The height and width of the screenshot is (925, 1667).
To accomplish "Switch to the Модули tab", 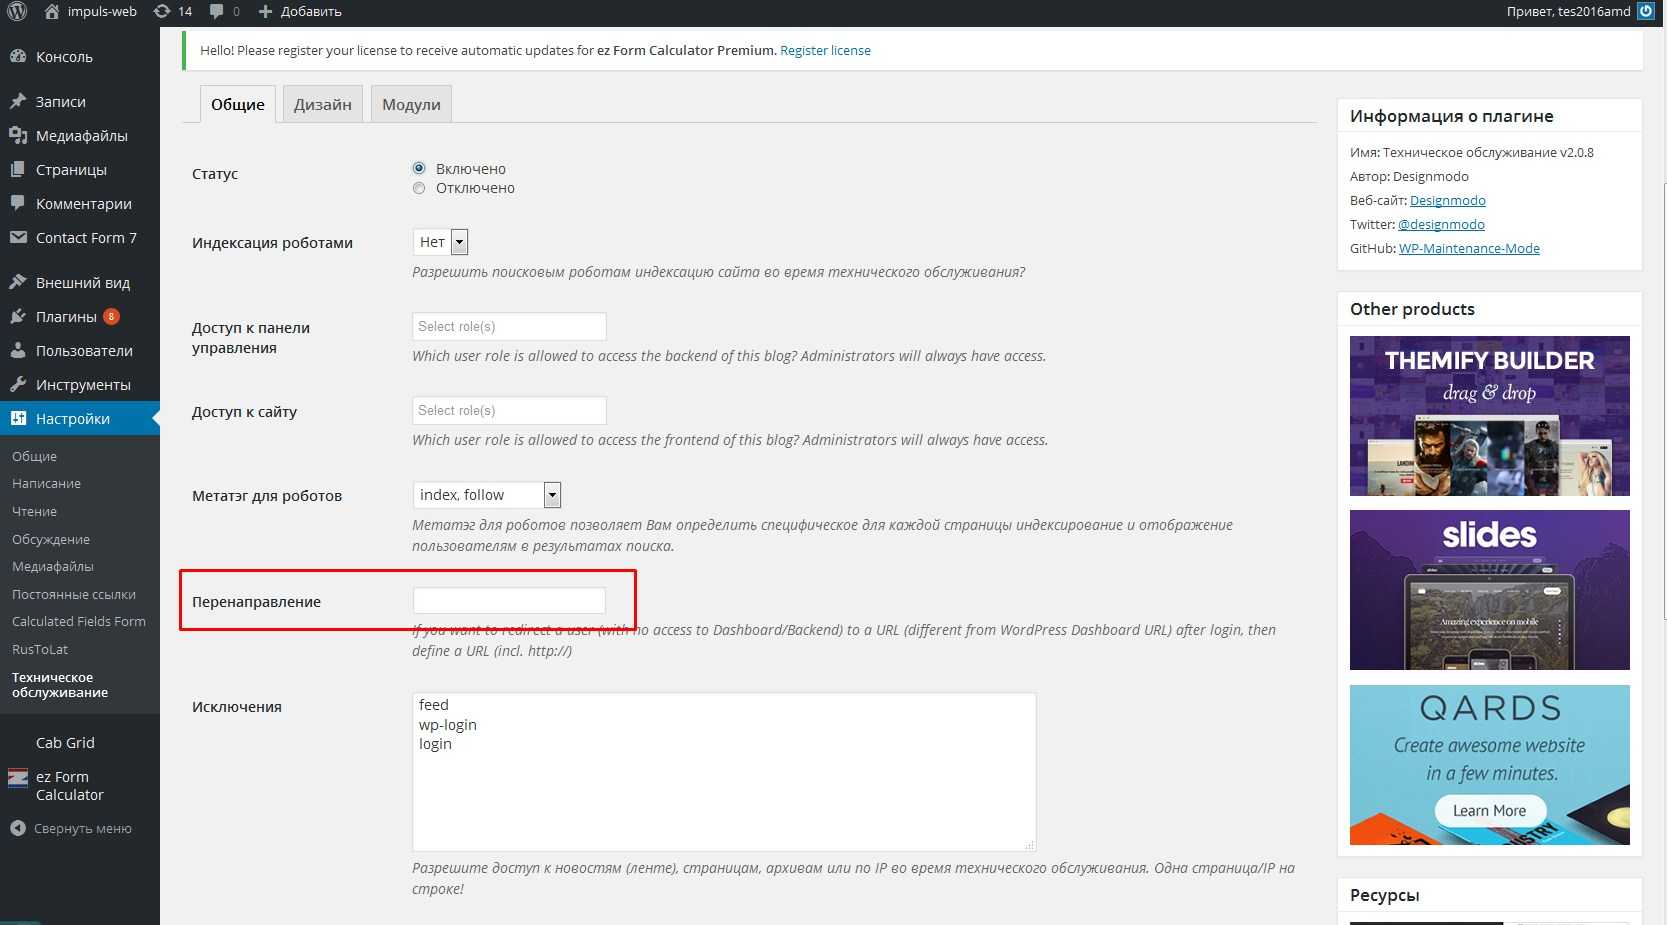I will click(x=411, y=105).
